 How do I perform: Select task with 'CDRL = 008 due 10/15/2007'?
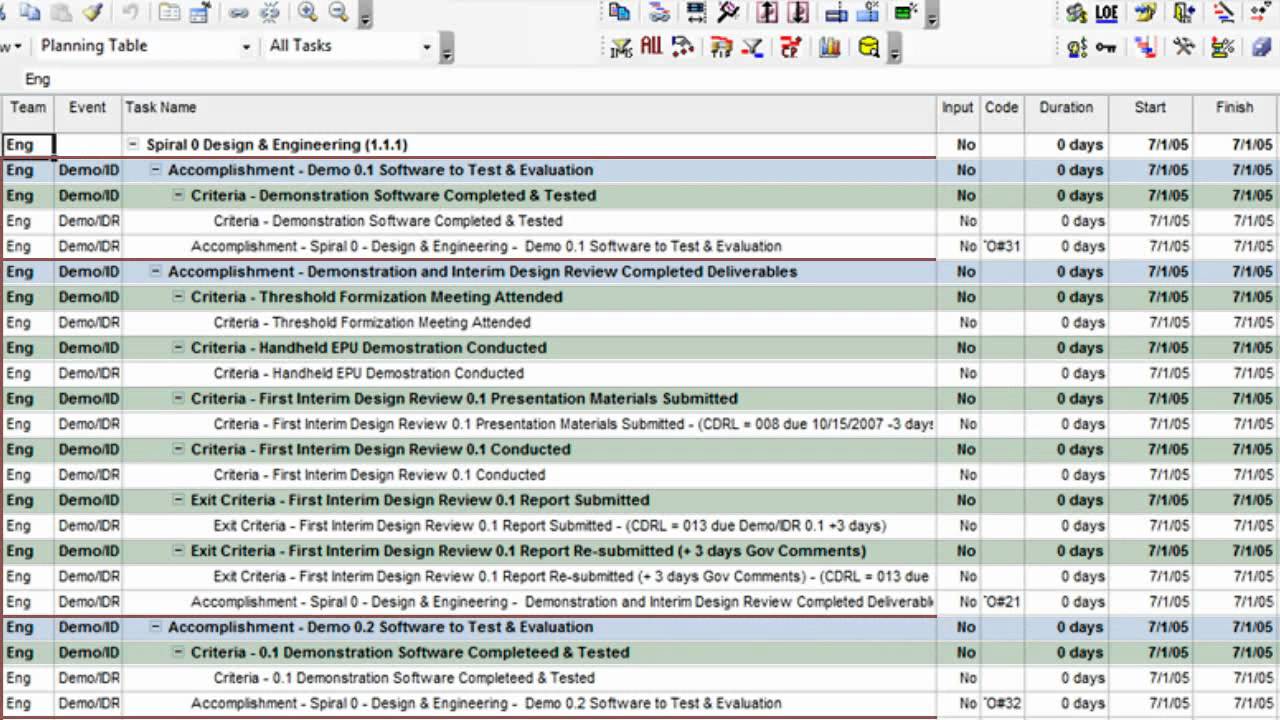(640, 424)
